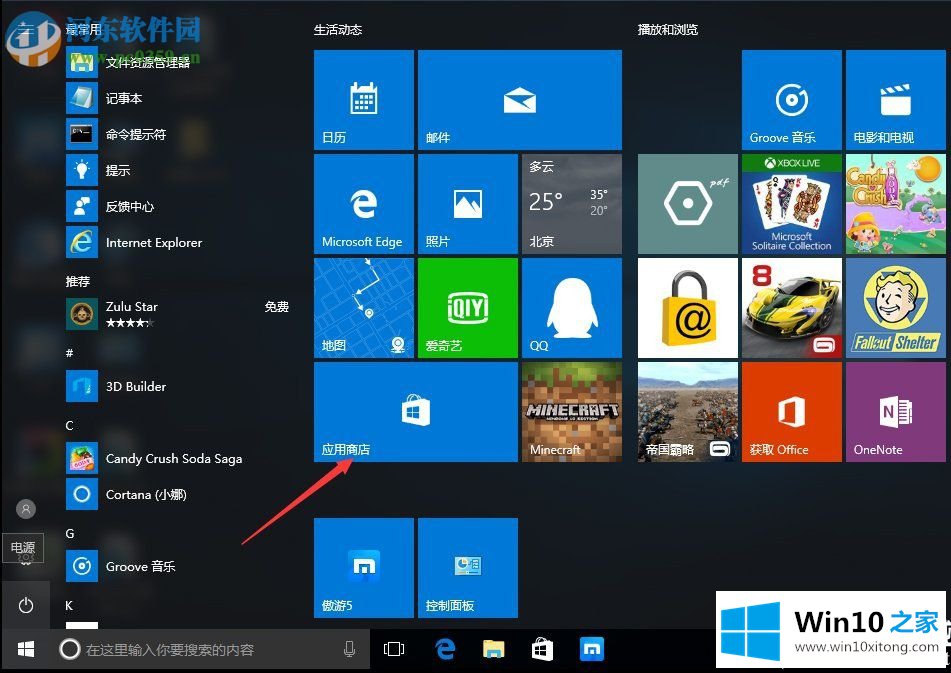Launch Microsoft Solitaire Collection tile
This screenshot has height=673, width=951.
coord(791,204)
